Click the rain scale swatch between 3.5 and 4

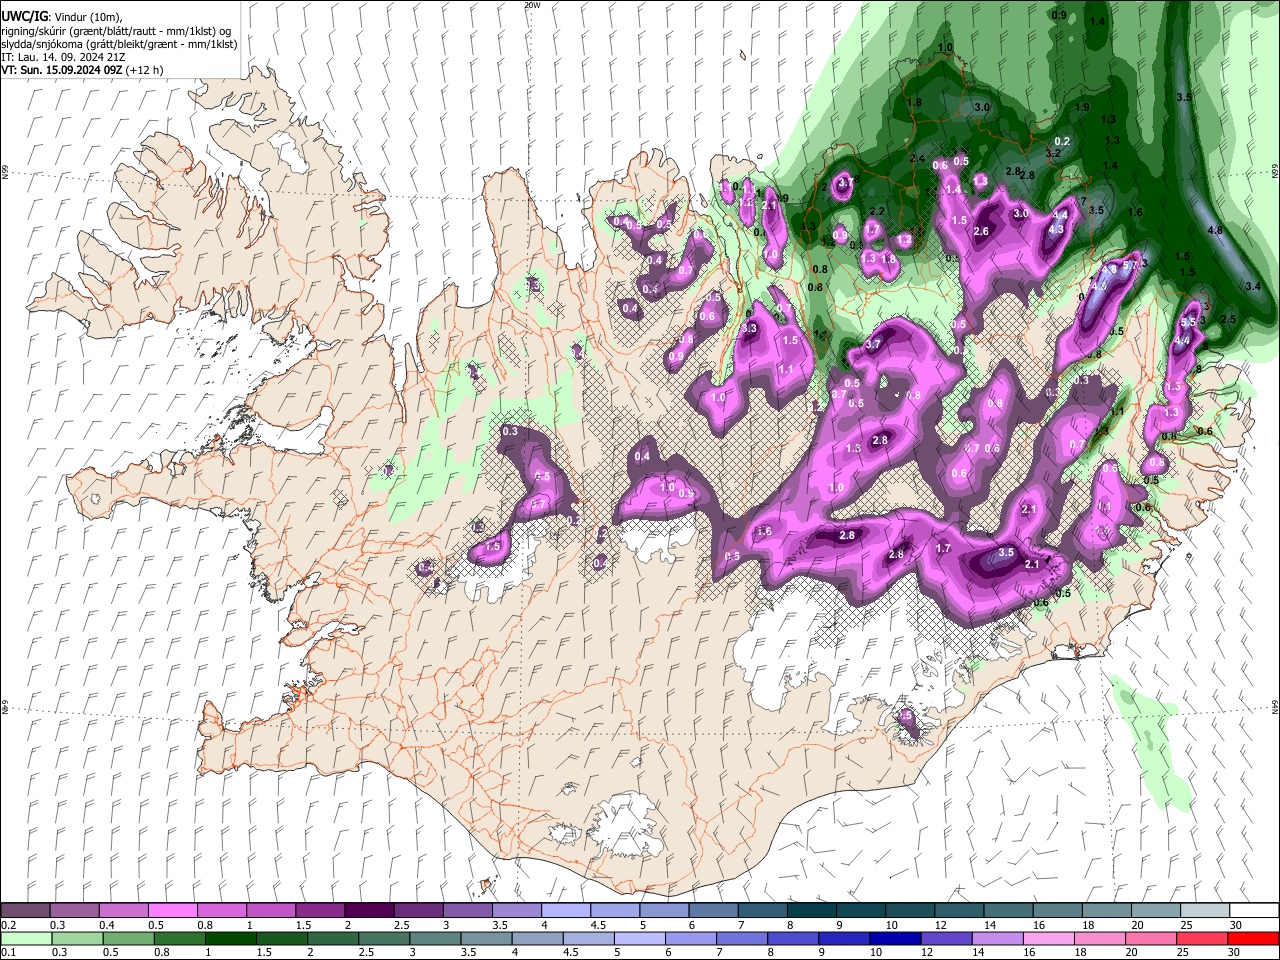(486, 938)
